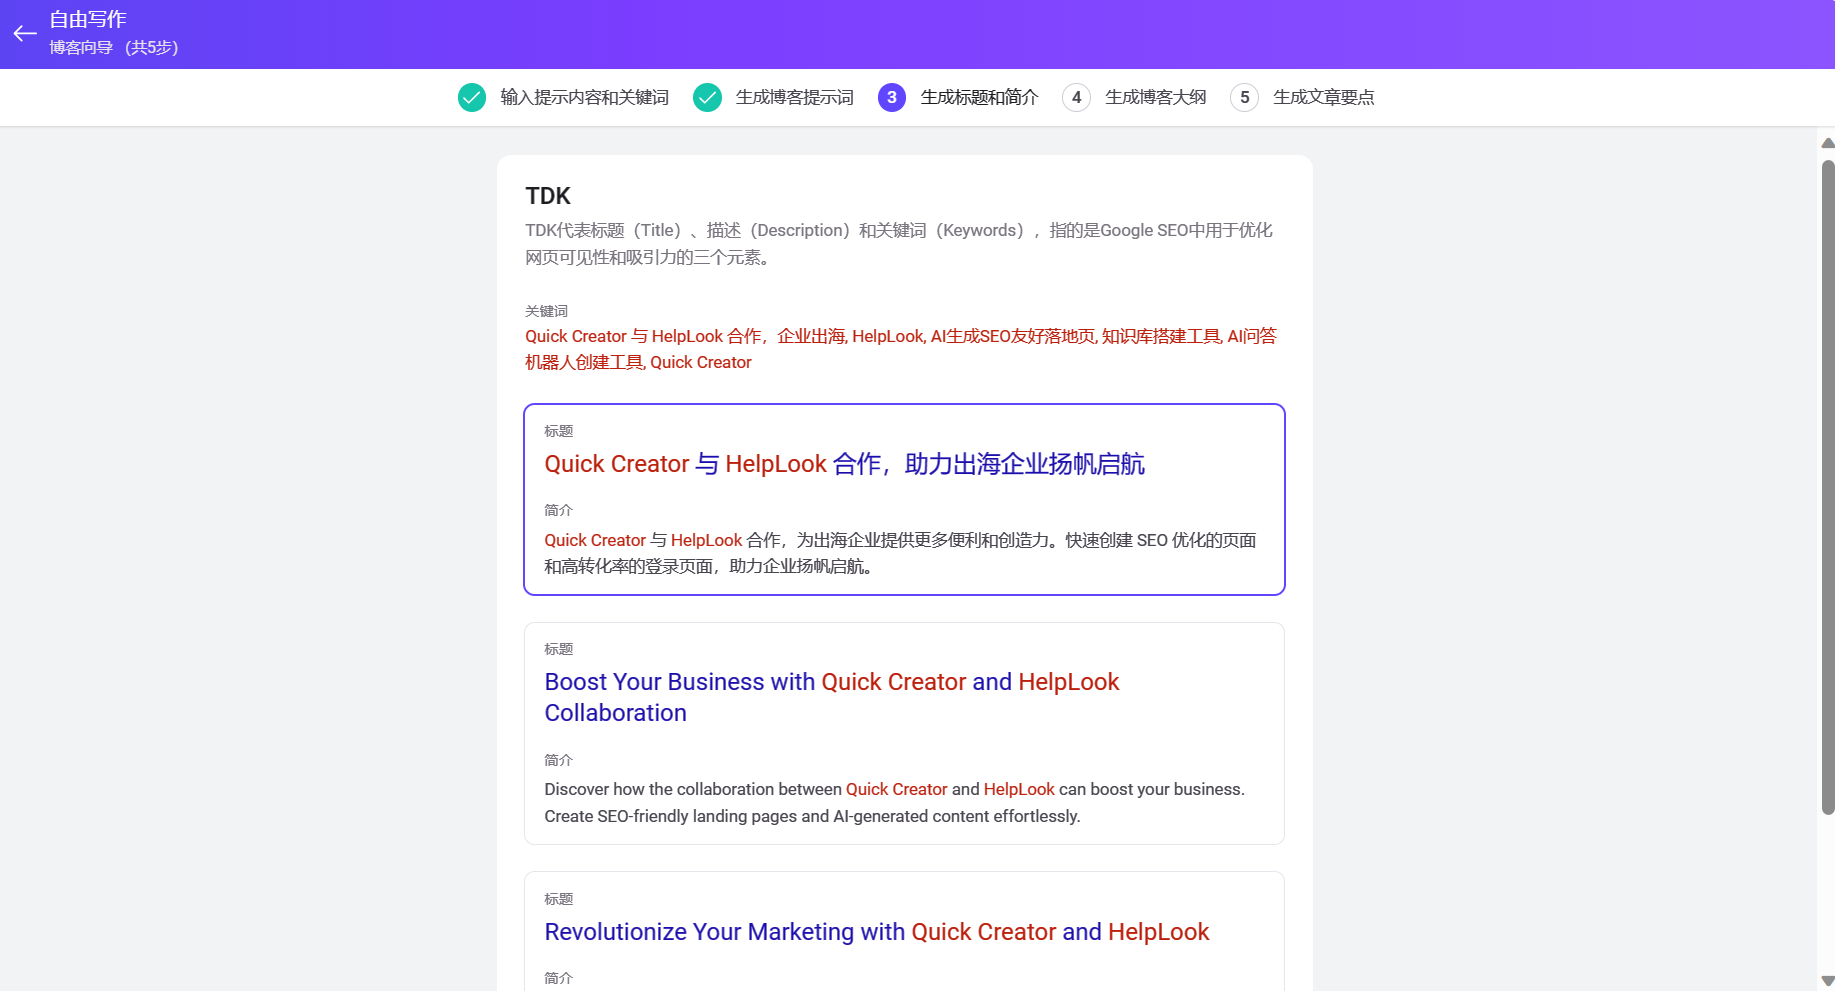The height and width of the screenshot is (991, 1835).
Task: Click the scrollbar up arrow
Action: coord(1828,143)
